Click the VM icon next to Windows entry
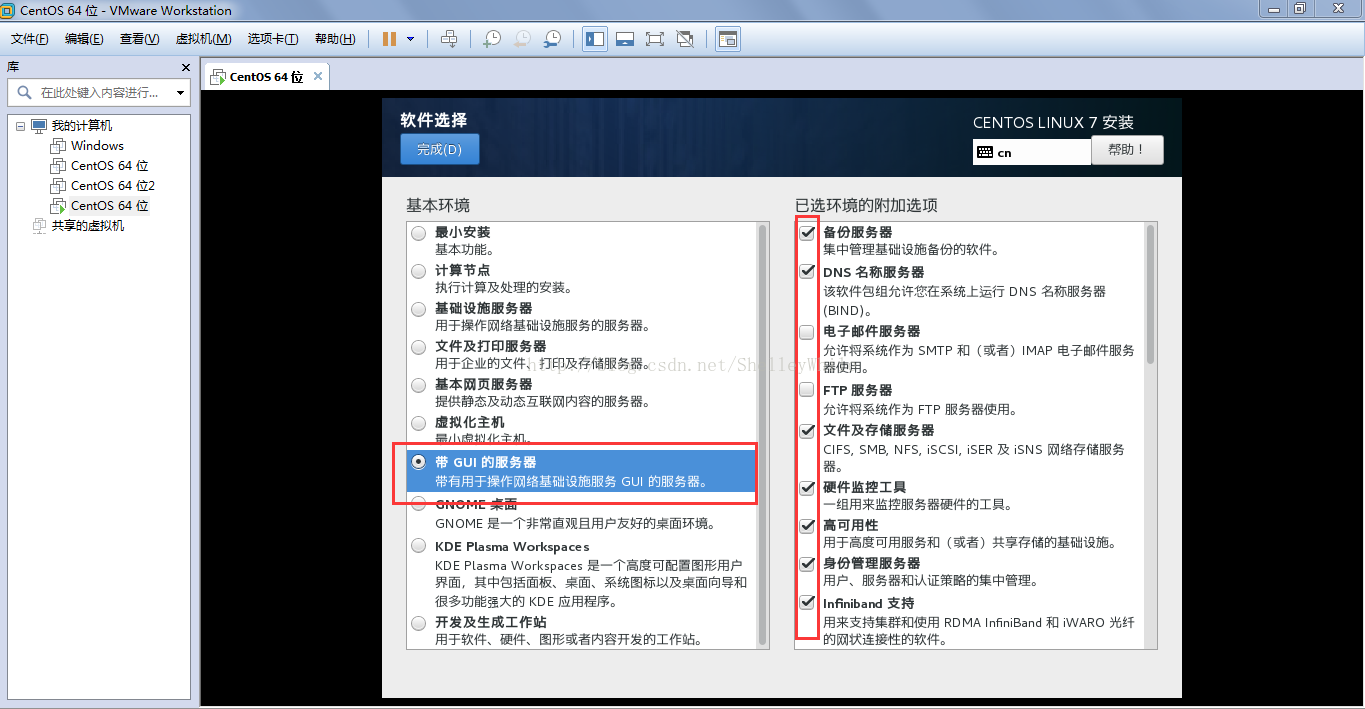The width and height of the screenshot is (1365, 709). (x=58, y=146)
